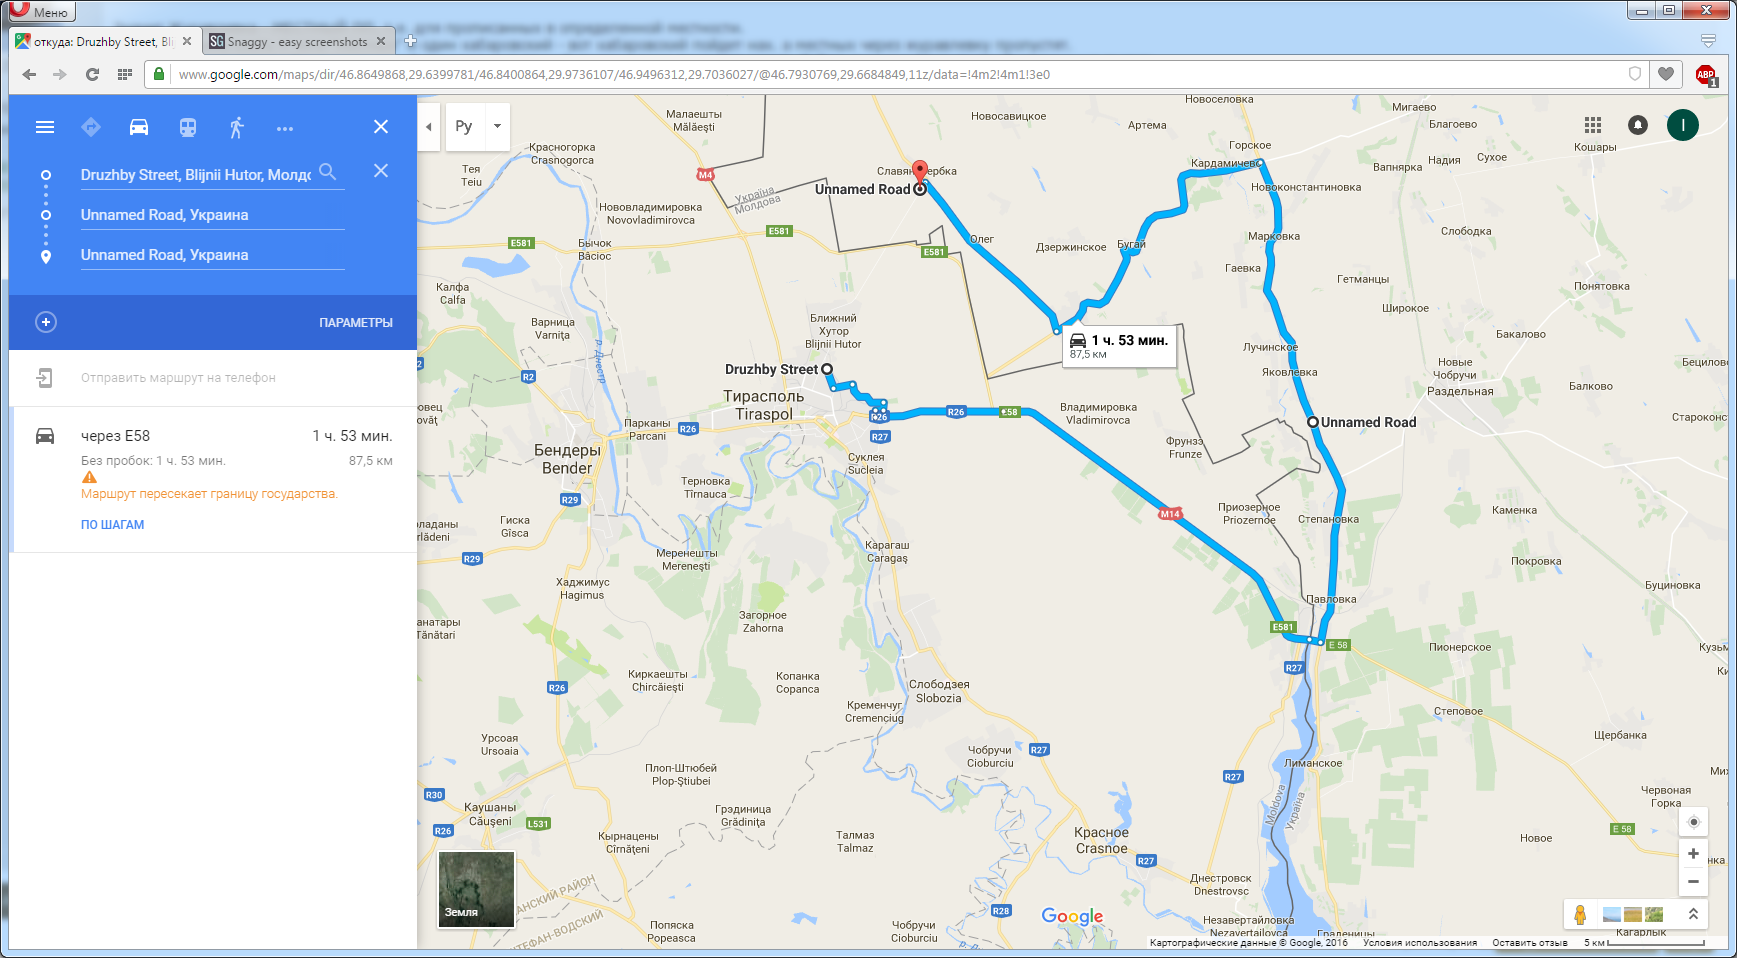Switch to Snaggy easy screenshots tab
Viewport: 1737px width, 958px height.
click(x=297, y=42)
